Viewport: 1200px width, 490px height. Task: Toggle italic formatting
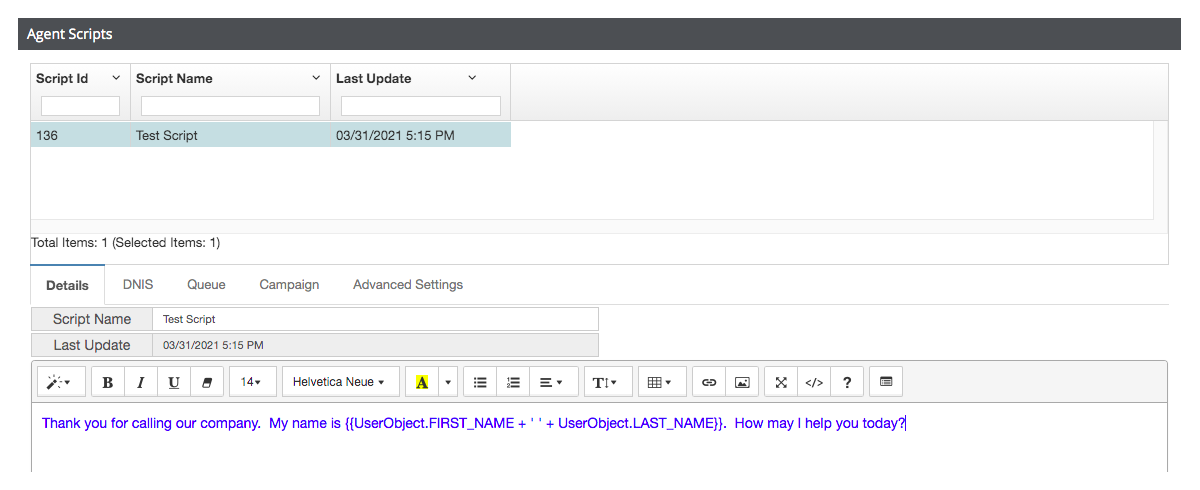141,382
